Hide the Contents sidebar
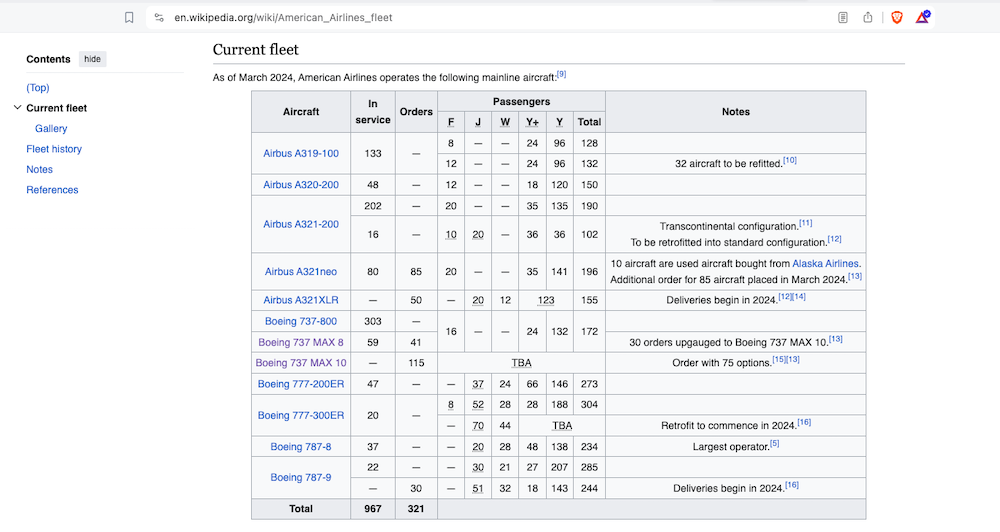1000x532 pixels. 92,59
